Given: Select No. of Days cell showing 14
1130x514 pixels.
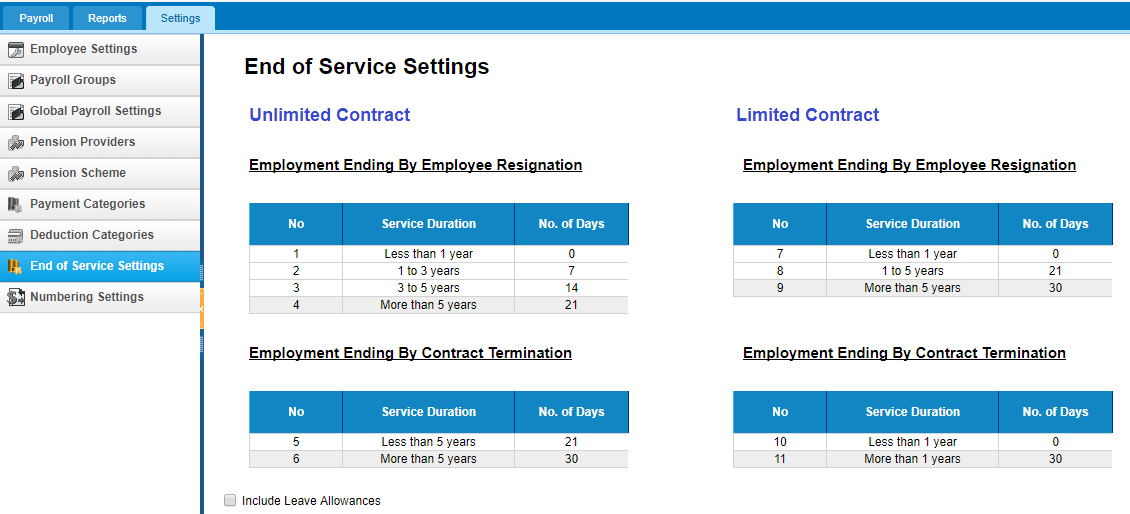Looking at the screenshot, I should click(571, 288).
